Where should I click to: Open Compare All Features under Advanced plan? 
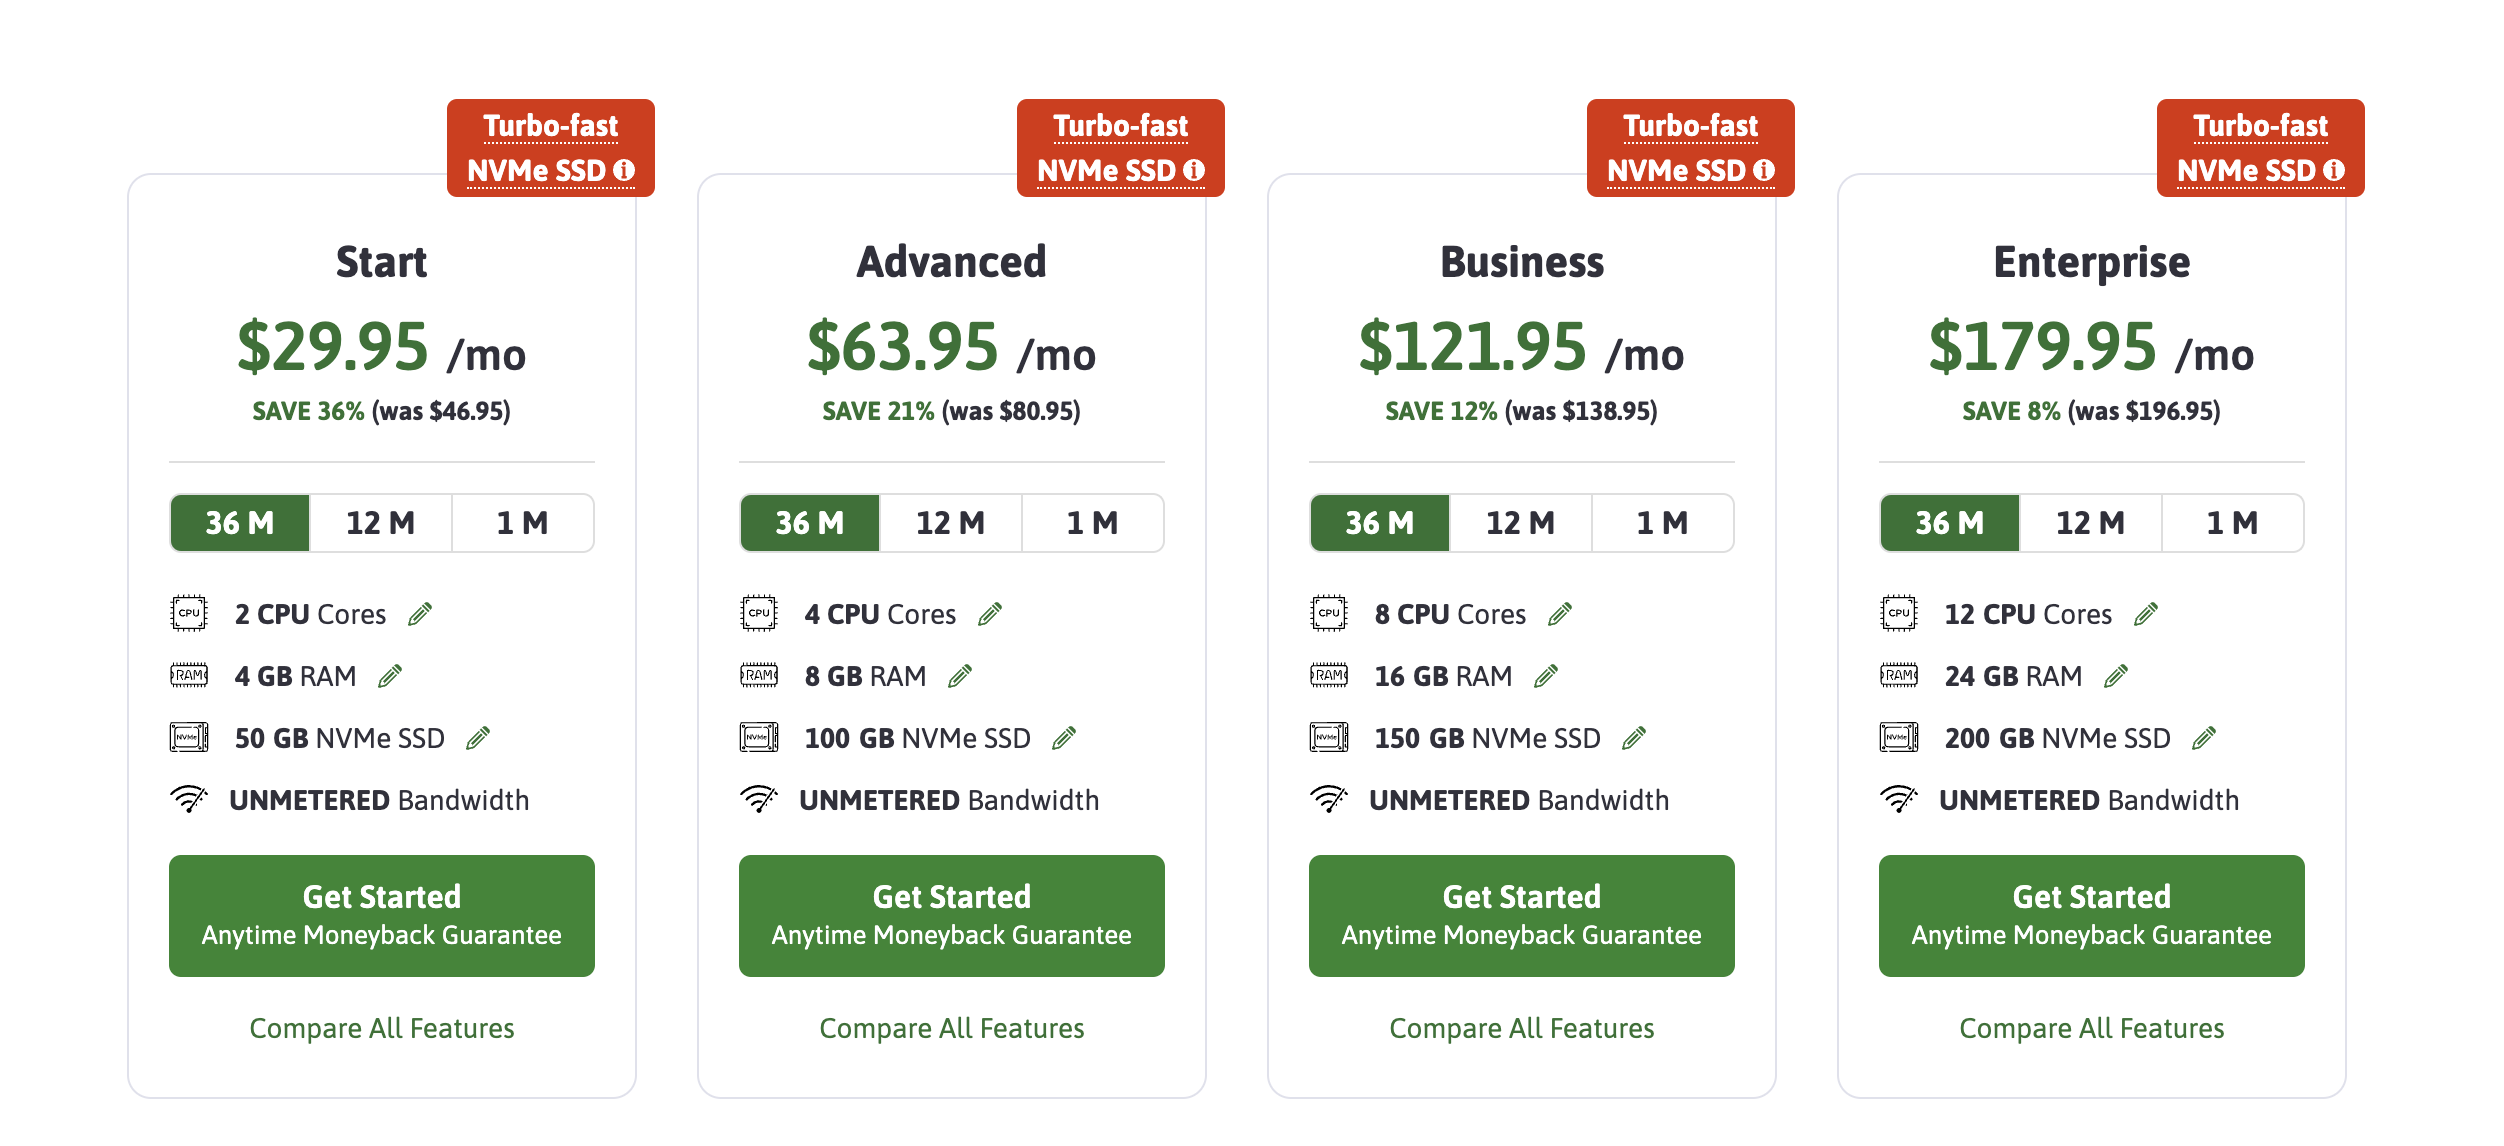tap(951, 1028)
